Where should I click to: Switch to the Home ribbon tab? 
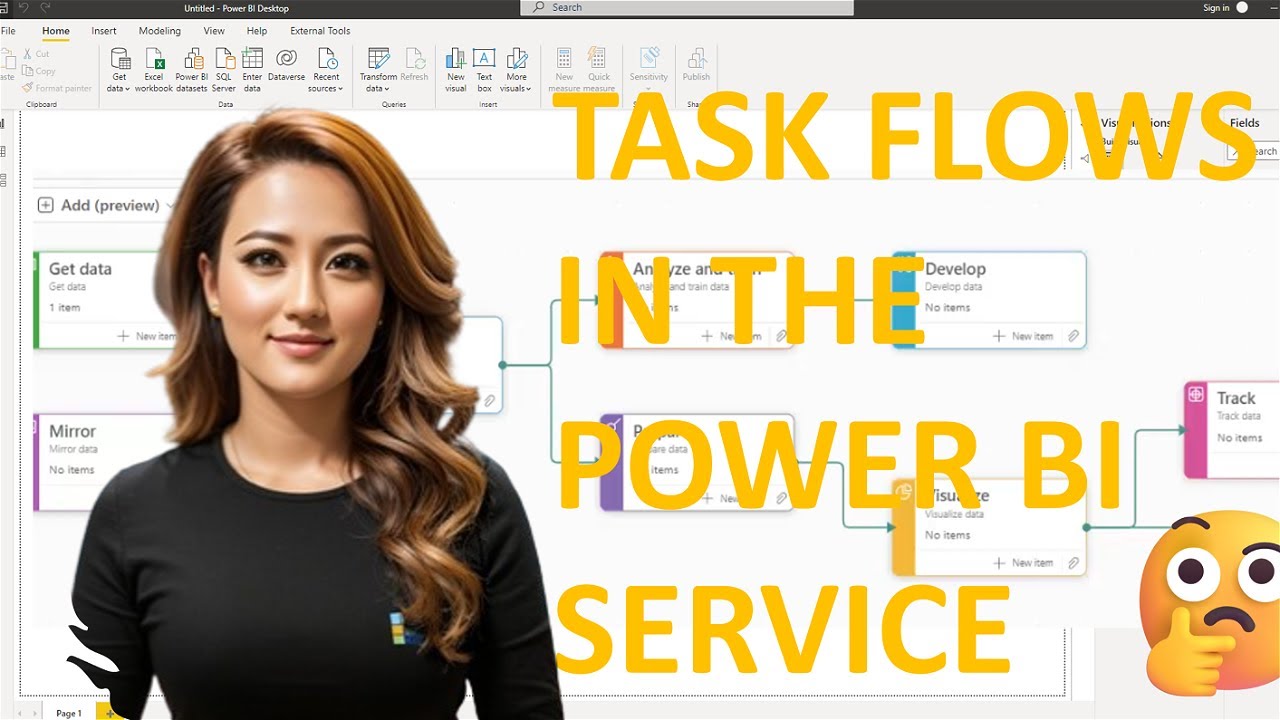point(56,31)
